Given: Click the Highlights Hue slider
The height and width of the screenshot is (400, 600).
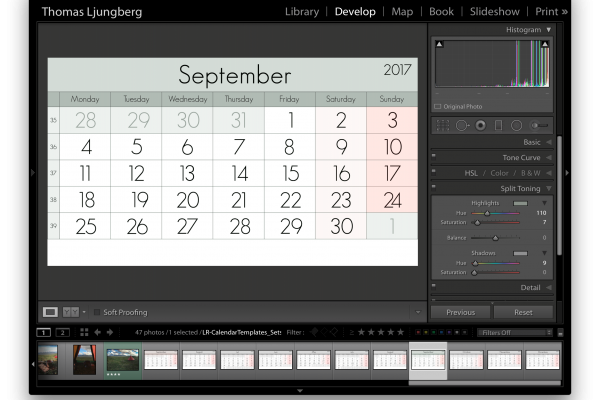Looking at the screenshot, I should click(495, 213).
